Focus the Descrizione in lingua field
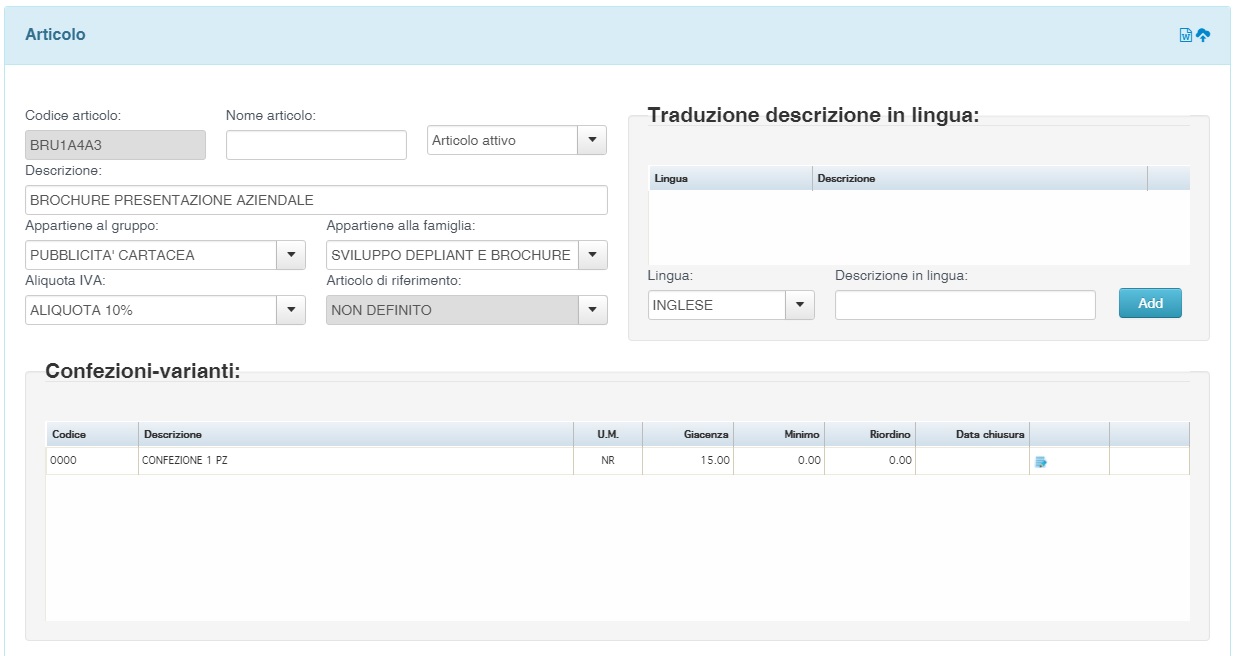The height and width of the screenshot is (656, 1236). (x=965, y=305)
